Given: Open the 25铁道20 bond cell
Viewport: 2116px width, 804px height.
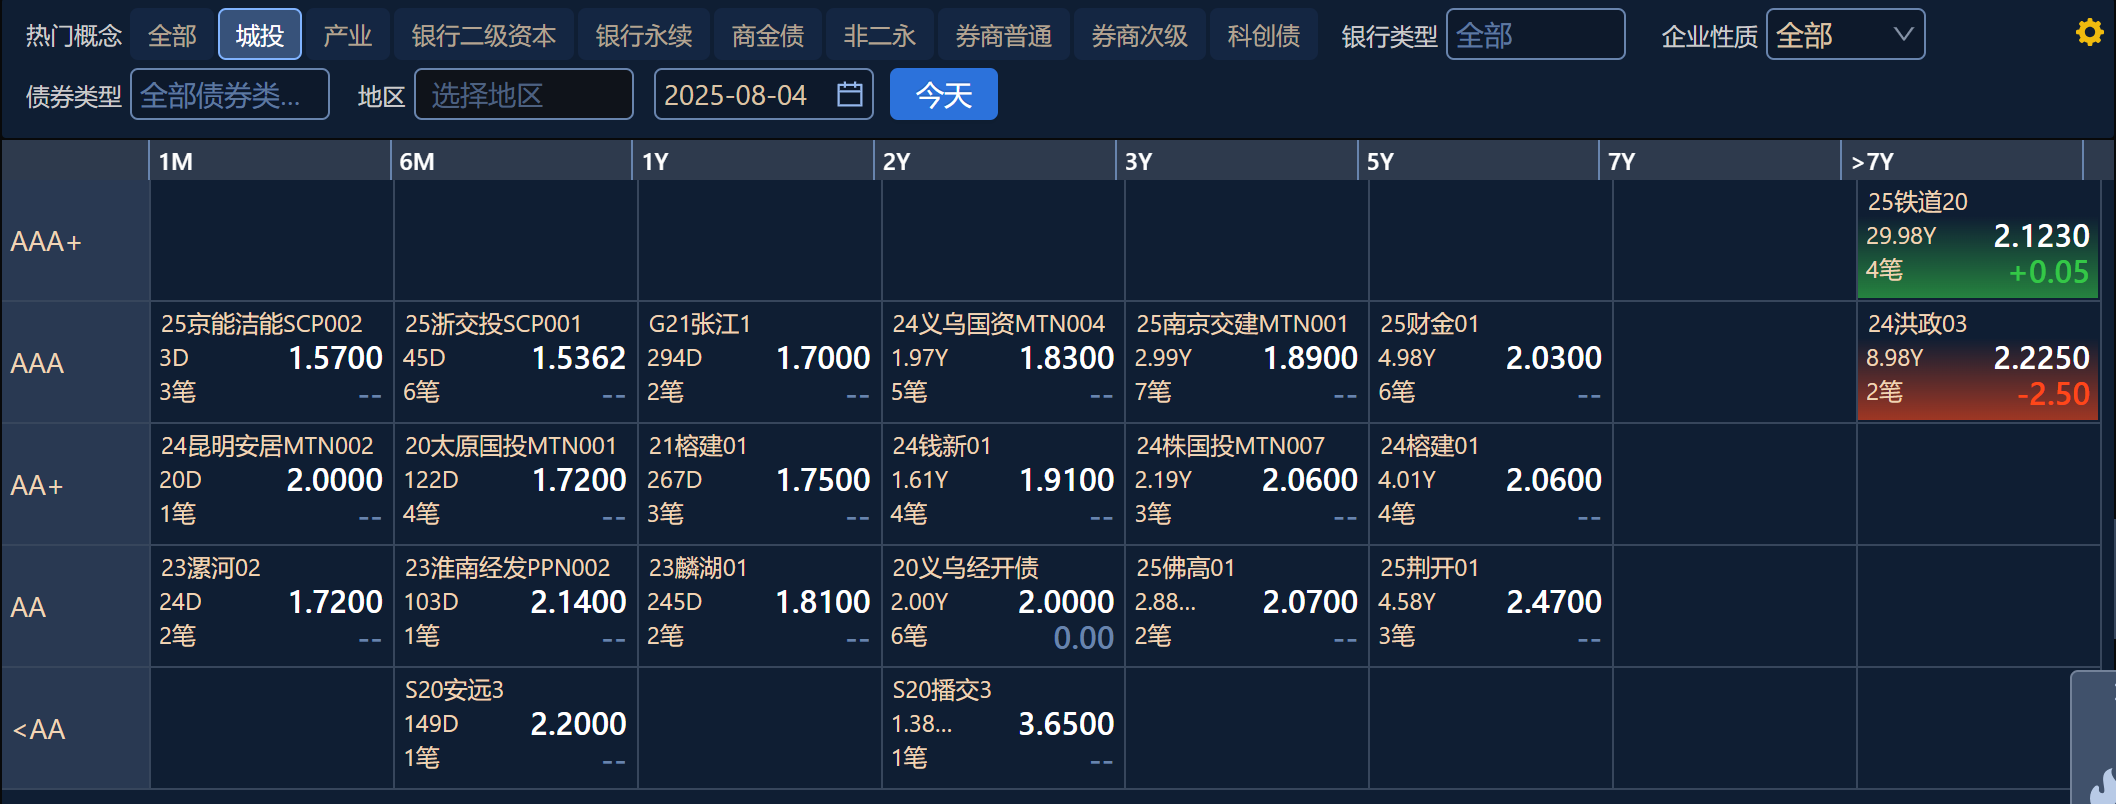Looking at the screenshot, I should (1978, 240).
